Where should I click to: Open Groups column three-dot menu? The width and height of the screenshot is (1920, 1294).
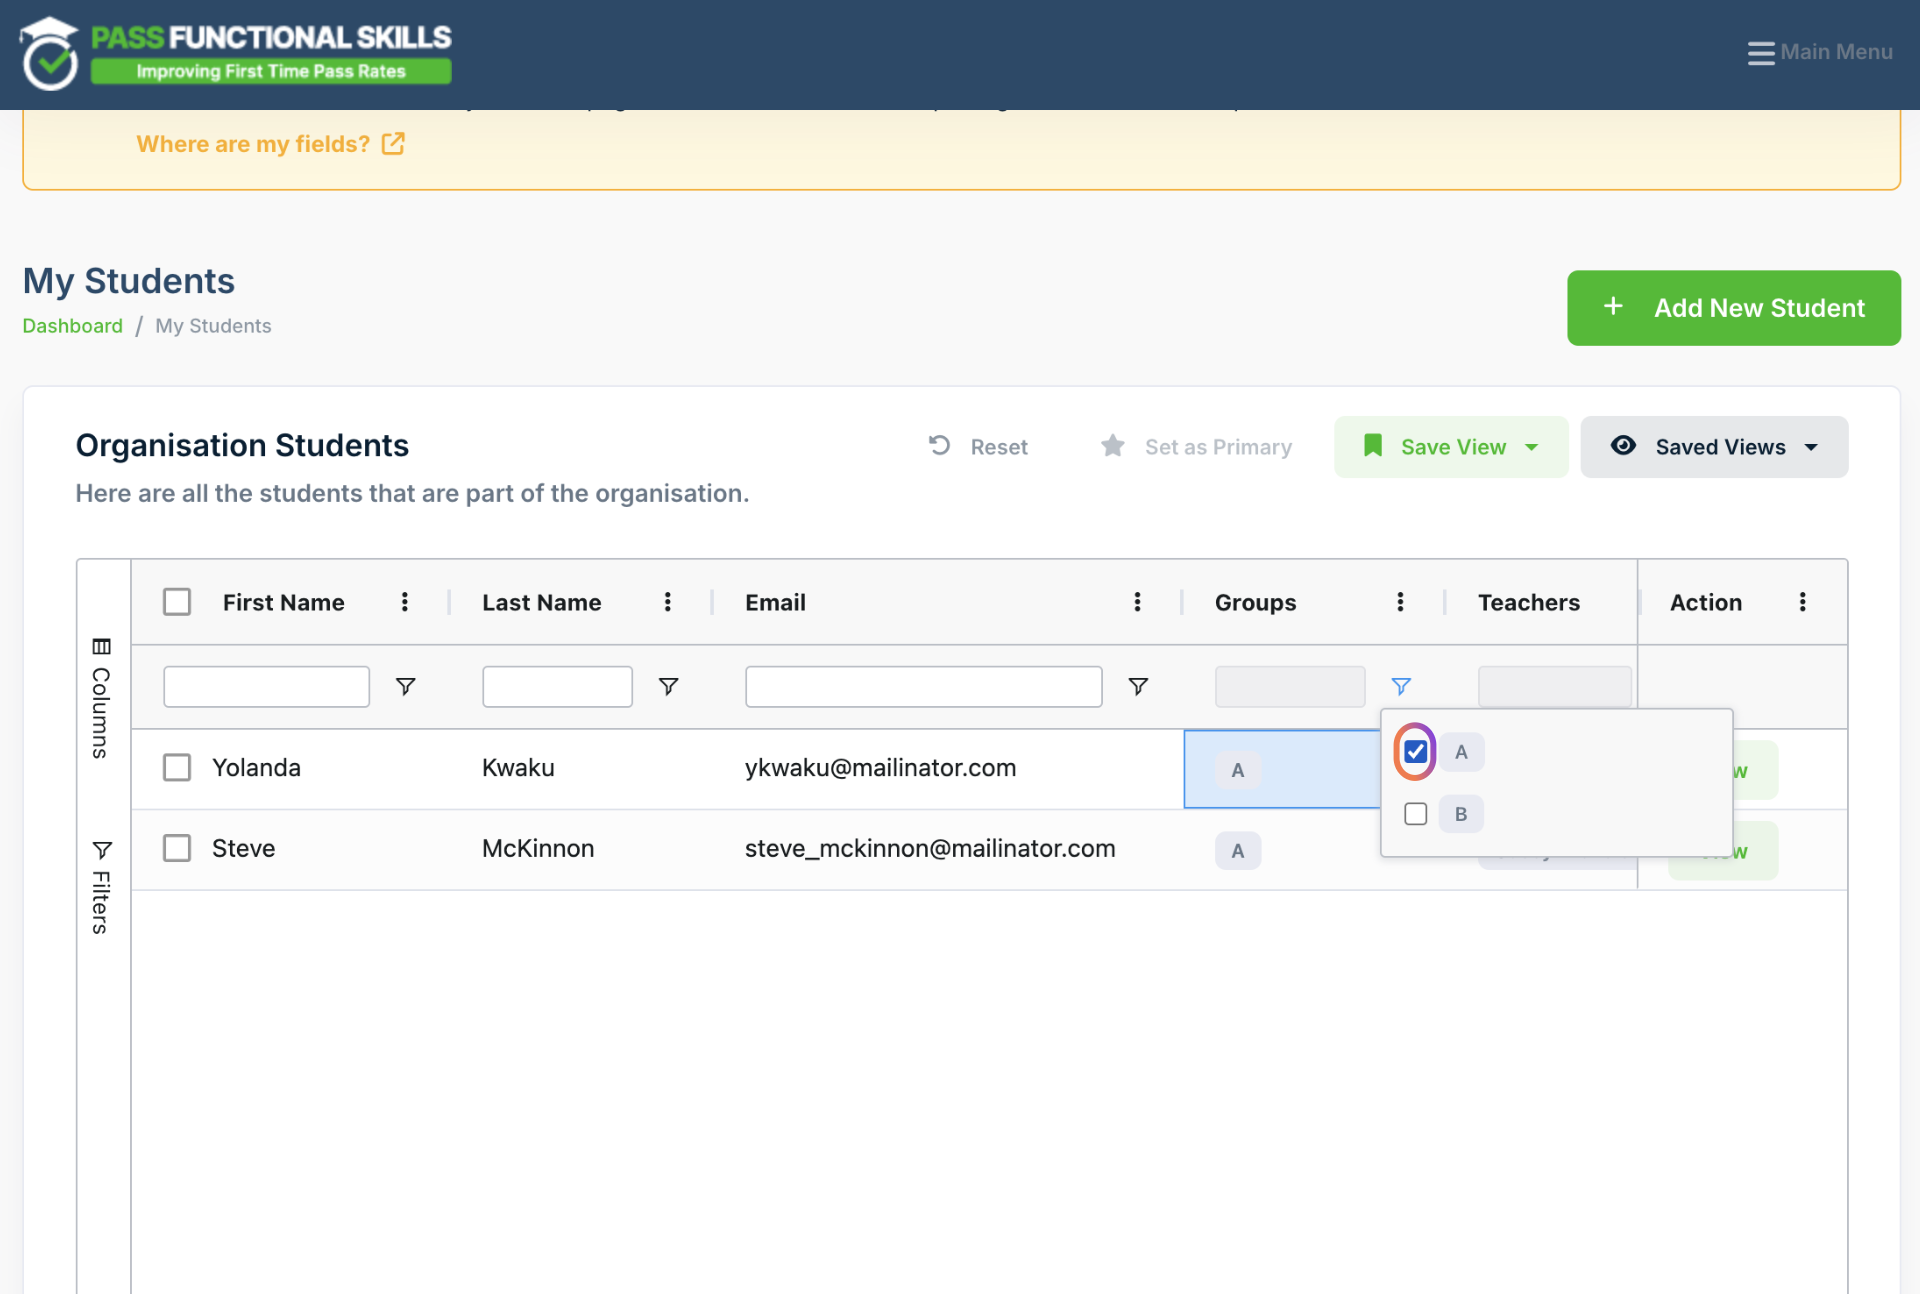point(1400,602)
